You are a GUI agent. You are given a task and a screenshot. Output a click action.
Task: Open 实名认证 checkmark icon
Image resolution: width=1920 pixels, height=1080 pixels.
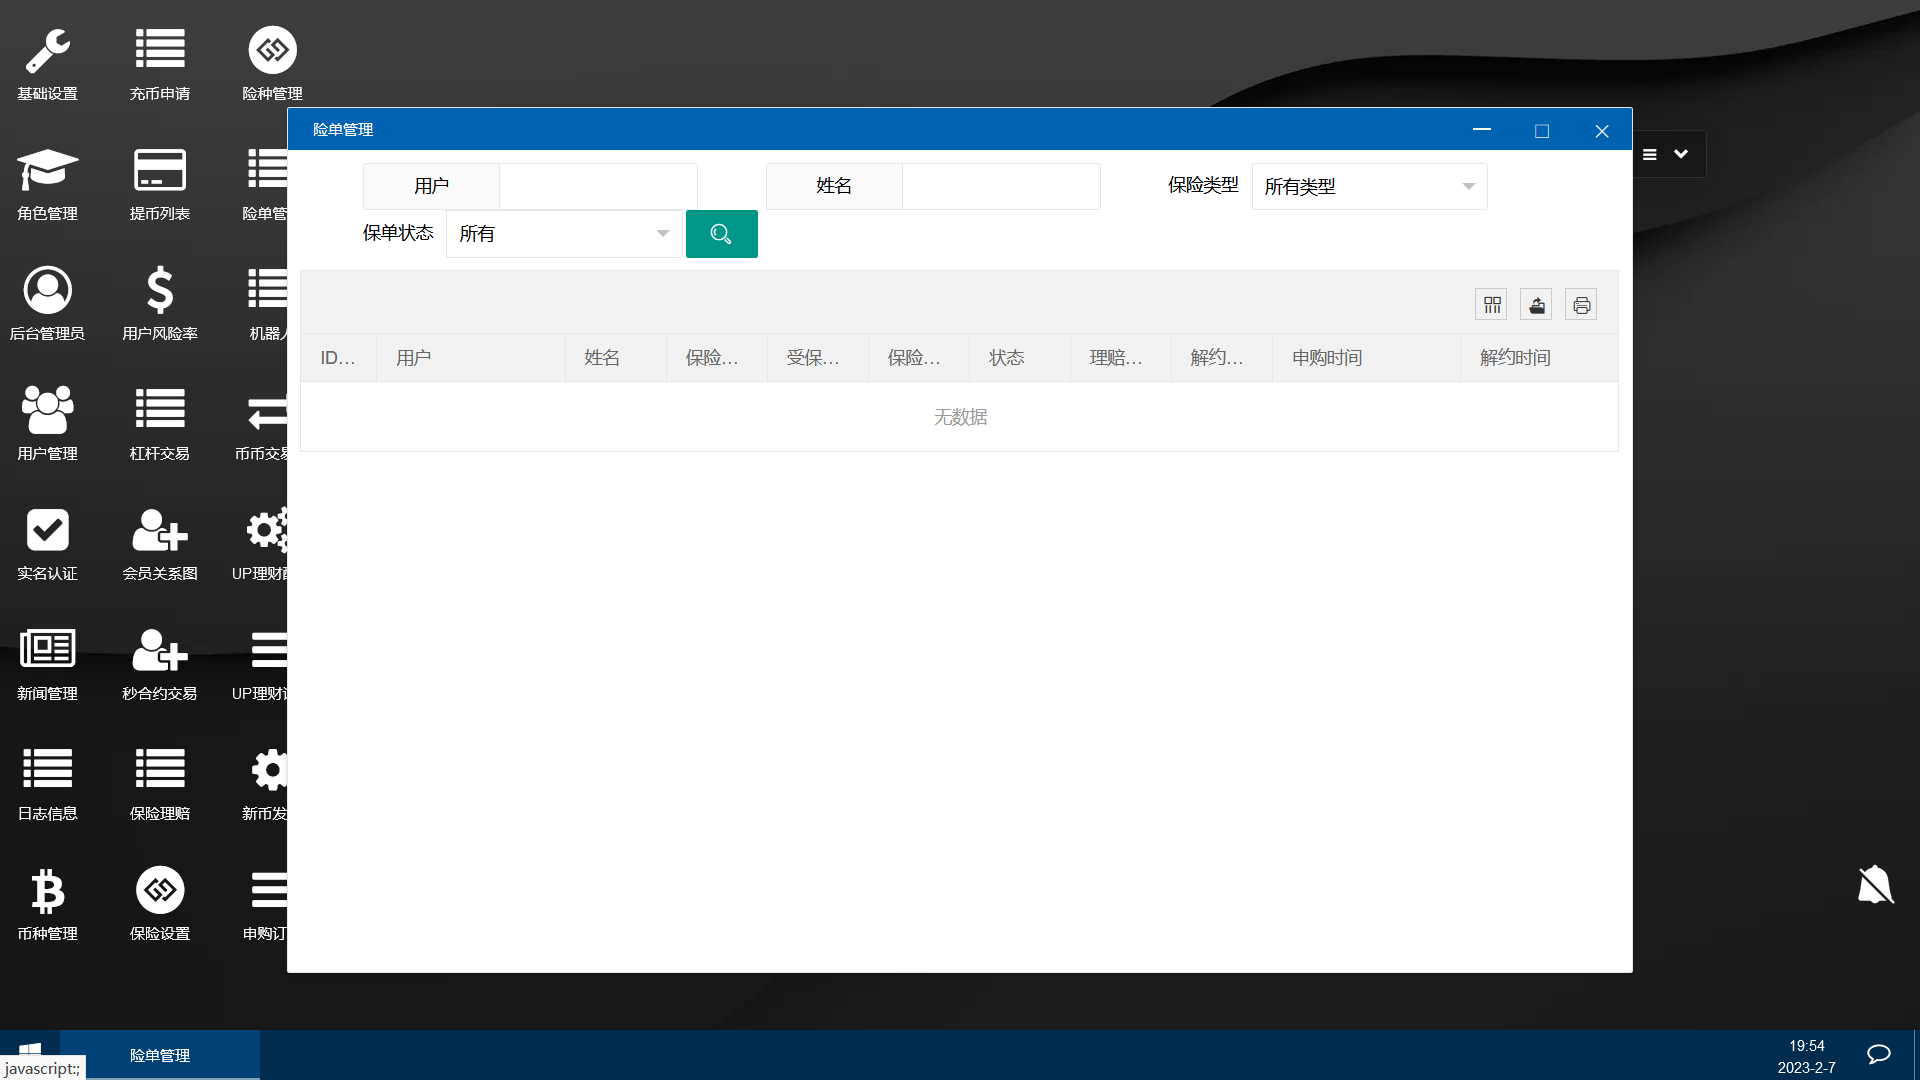click(x=47, y=530)
